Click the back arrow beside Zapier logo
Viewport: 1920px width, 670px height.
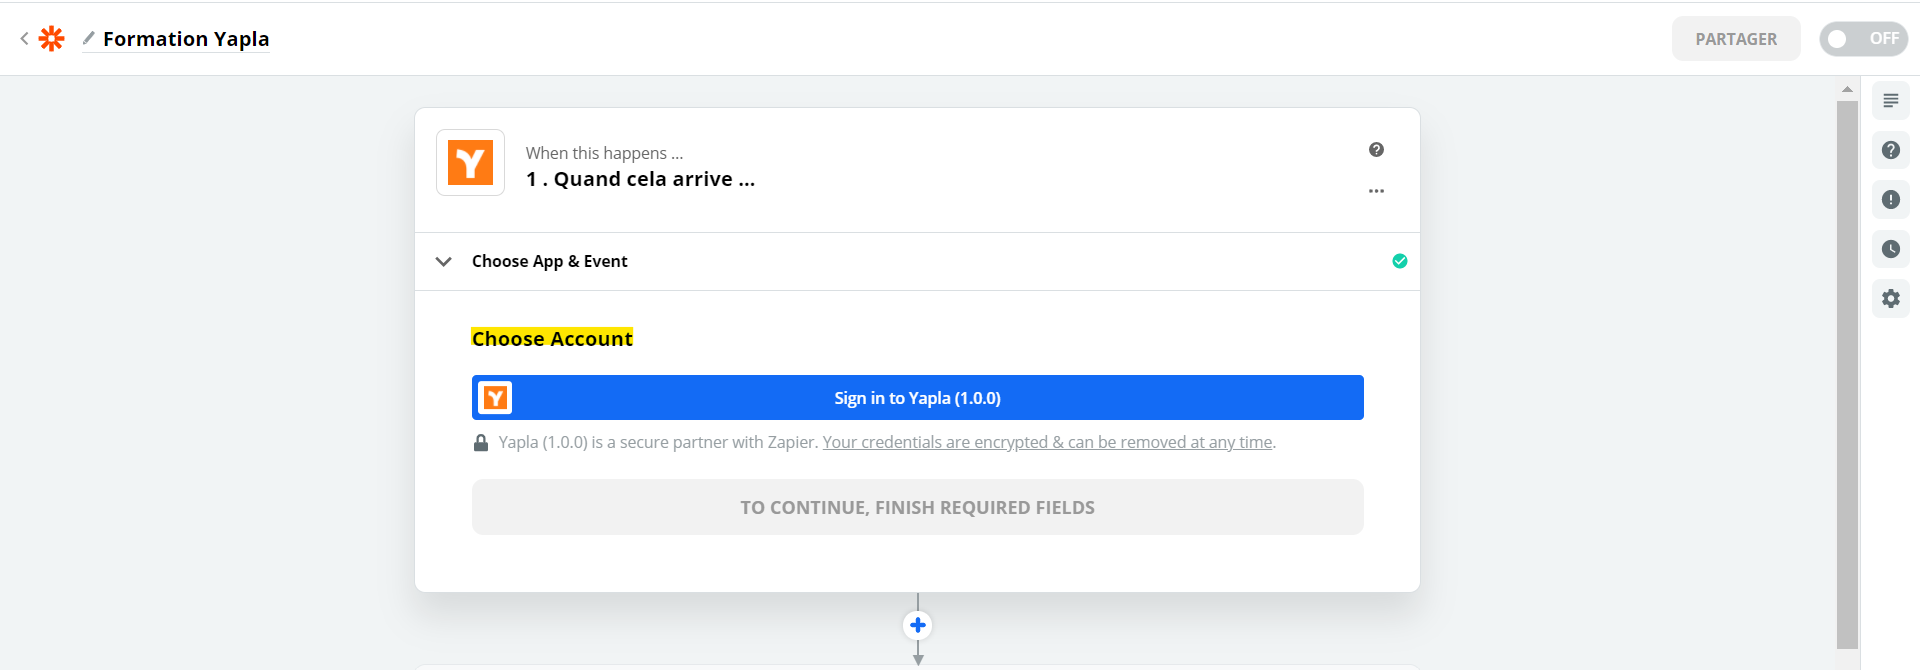24,39
